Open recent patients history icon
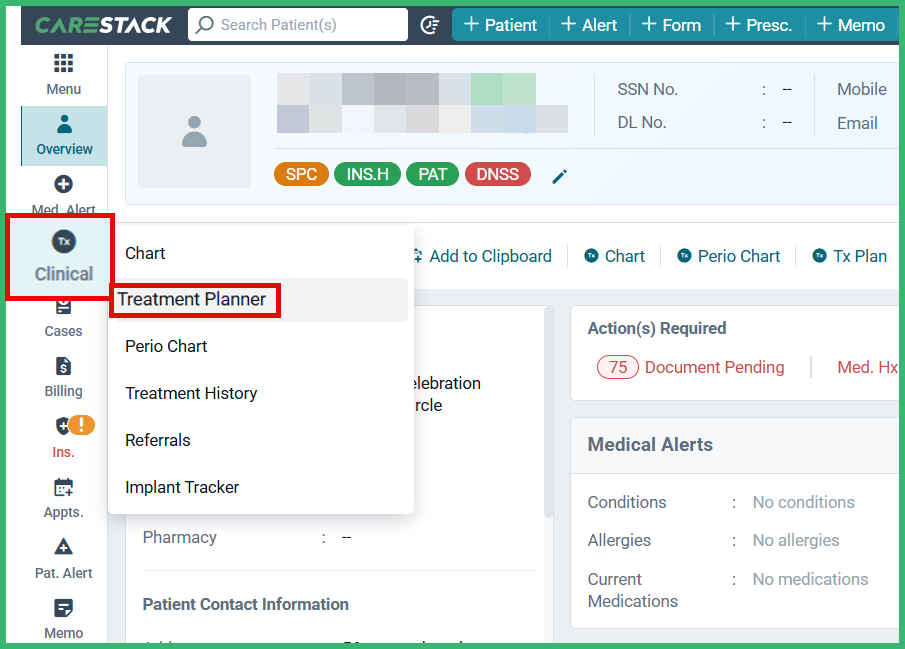The height and width of the screenshot is (649, 905). click(430, 25)
